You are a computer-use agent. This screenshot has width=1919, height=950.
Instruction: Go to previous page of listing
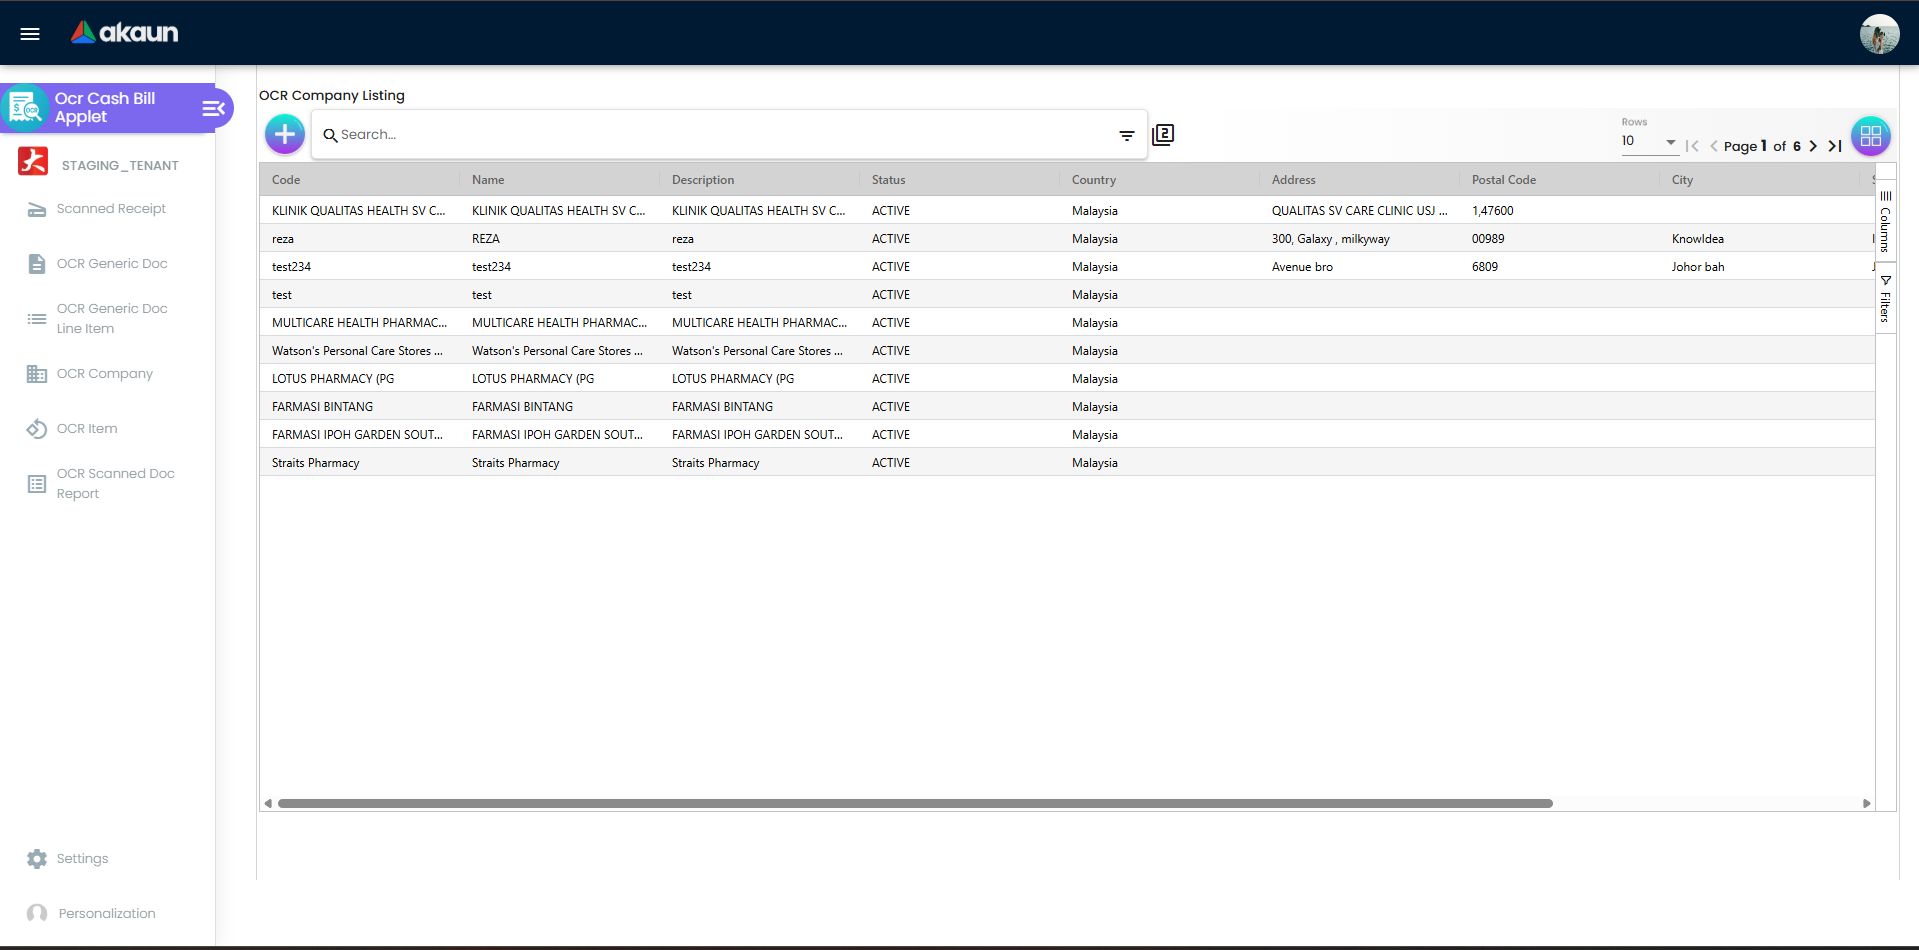pyautogui.click(x=1714, y=146)
